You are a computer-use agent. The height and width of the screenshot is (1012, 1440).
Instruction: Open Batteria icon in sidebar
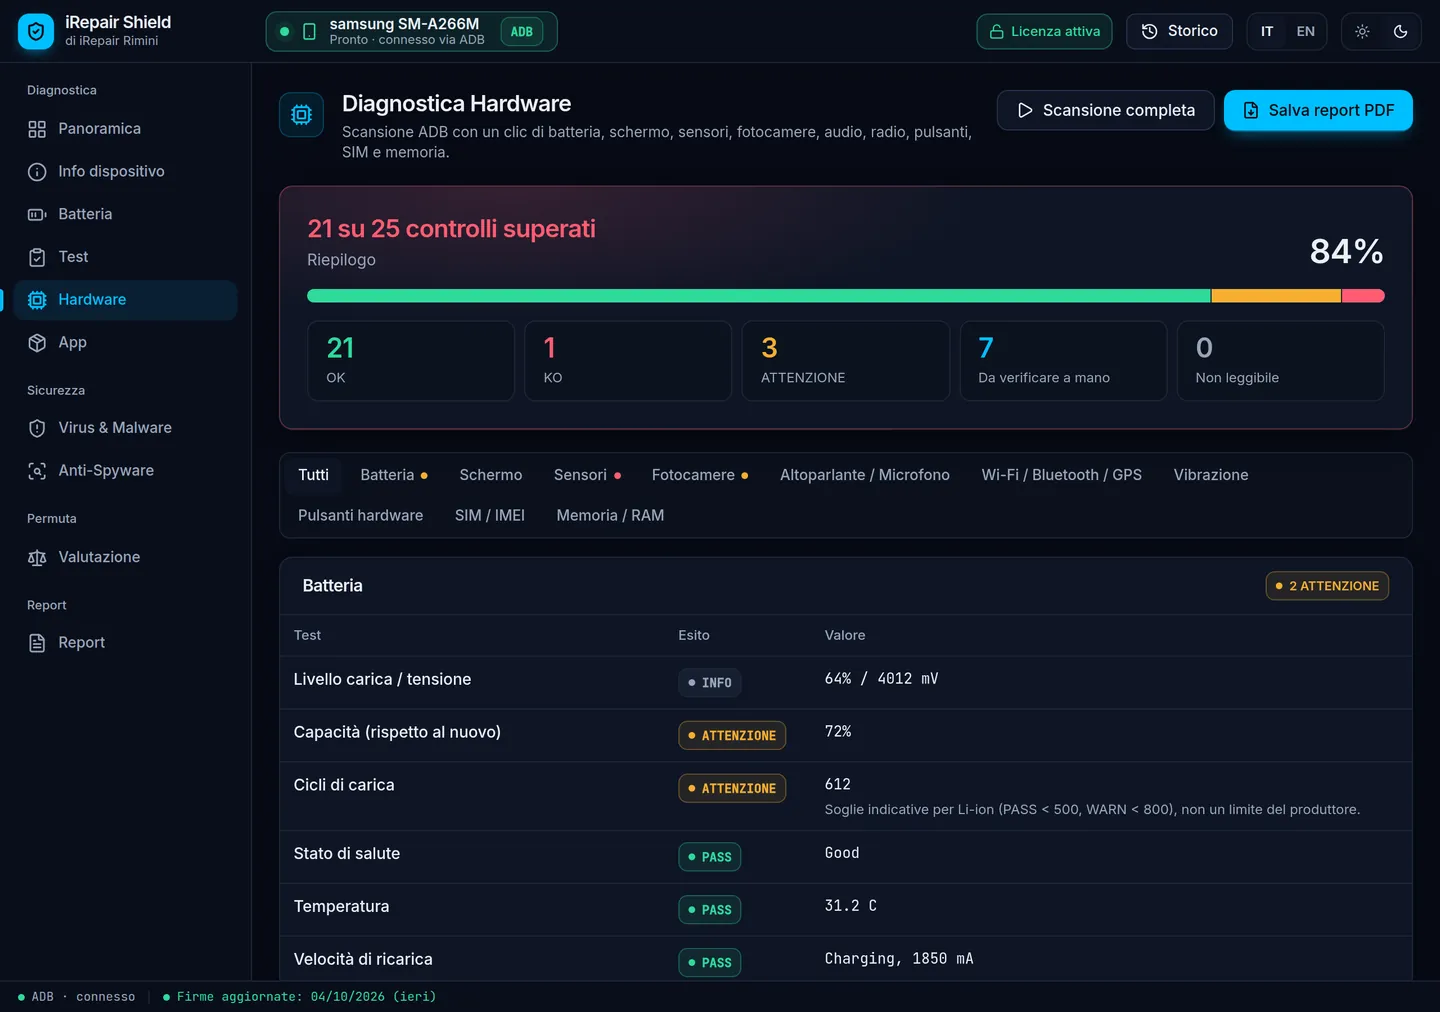[x=37, y=215]
